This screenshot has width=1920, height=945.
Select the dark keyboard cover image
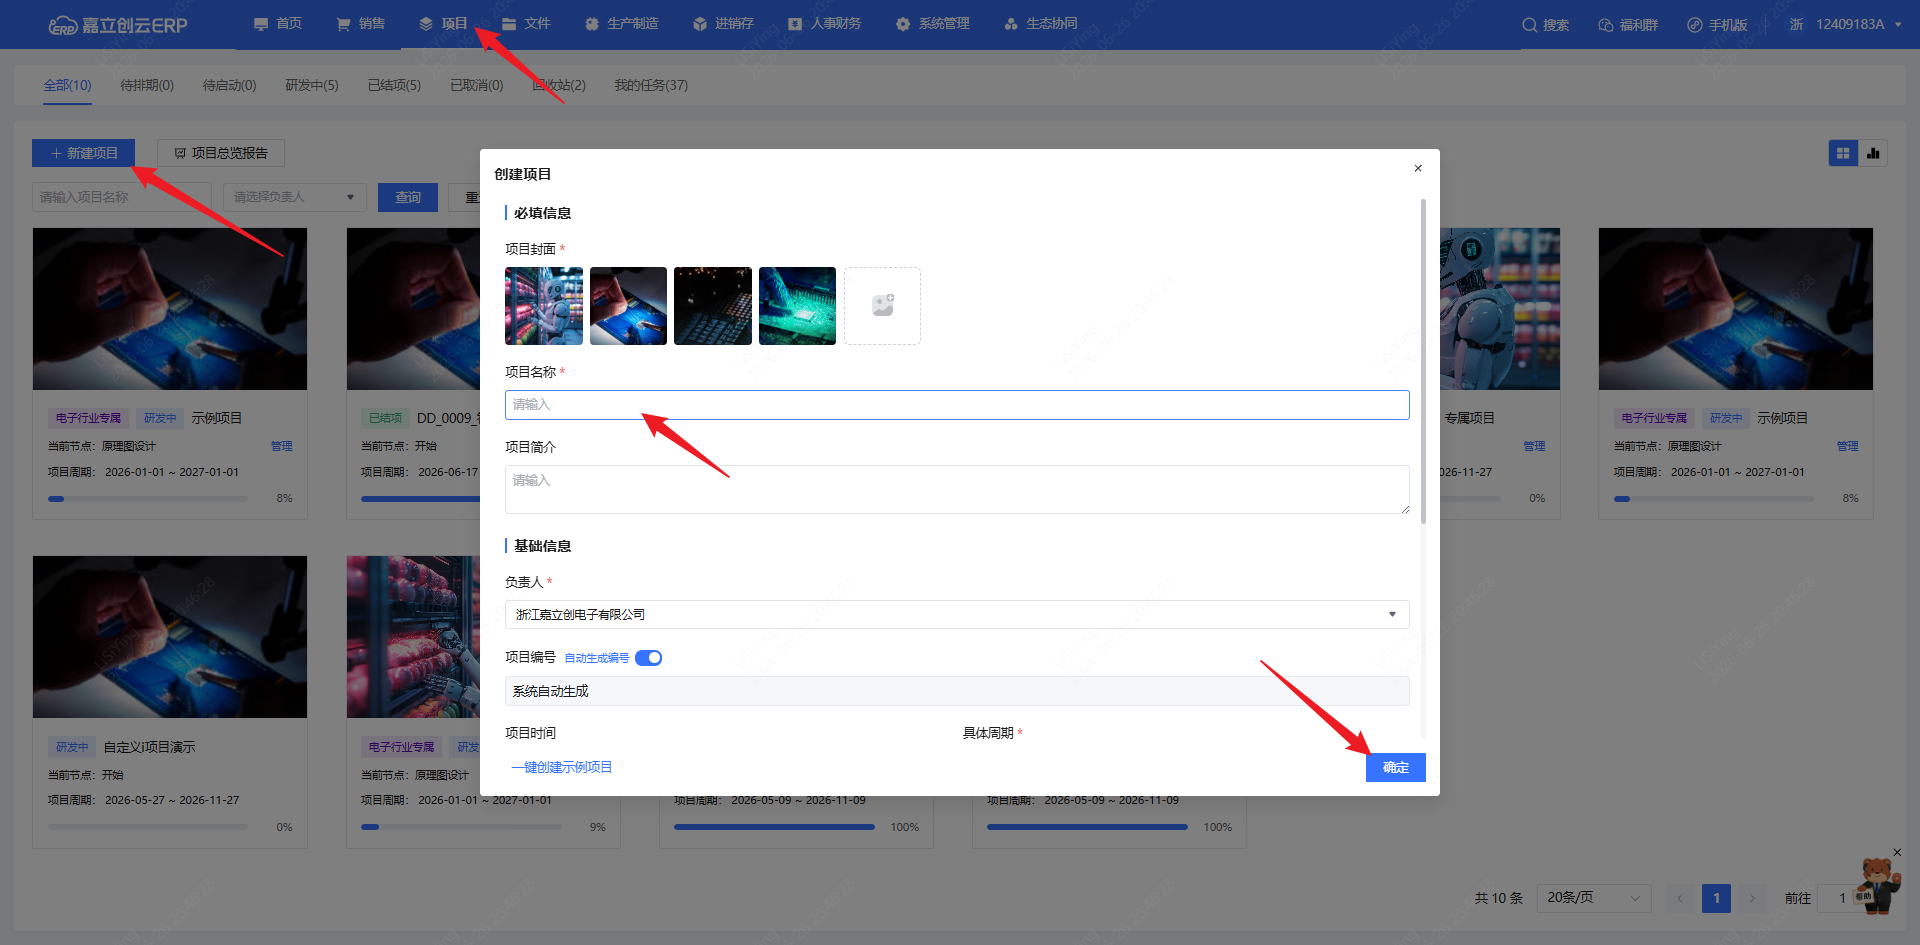[x=713, y=306]
